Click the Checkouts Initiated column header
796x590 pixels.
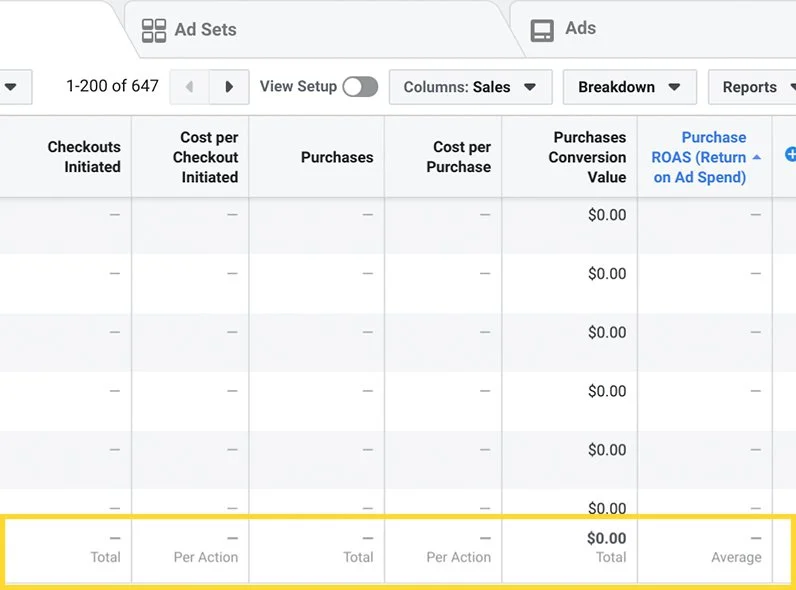tap(84, 157)
